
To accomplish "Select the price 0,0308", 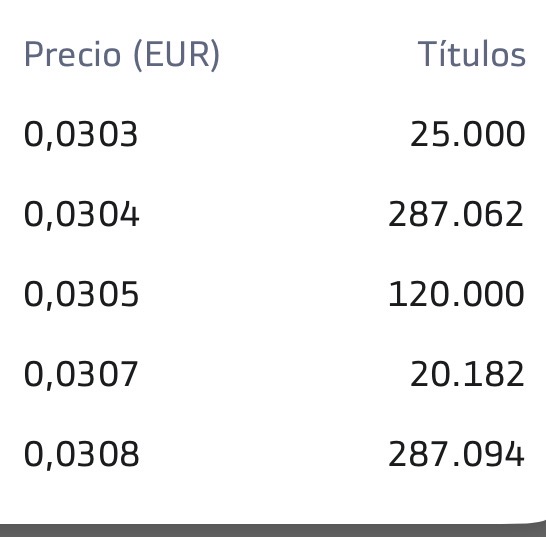I will click(81, 455).
